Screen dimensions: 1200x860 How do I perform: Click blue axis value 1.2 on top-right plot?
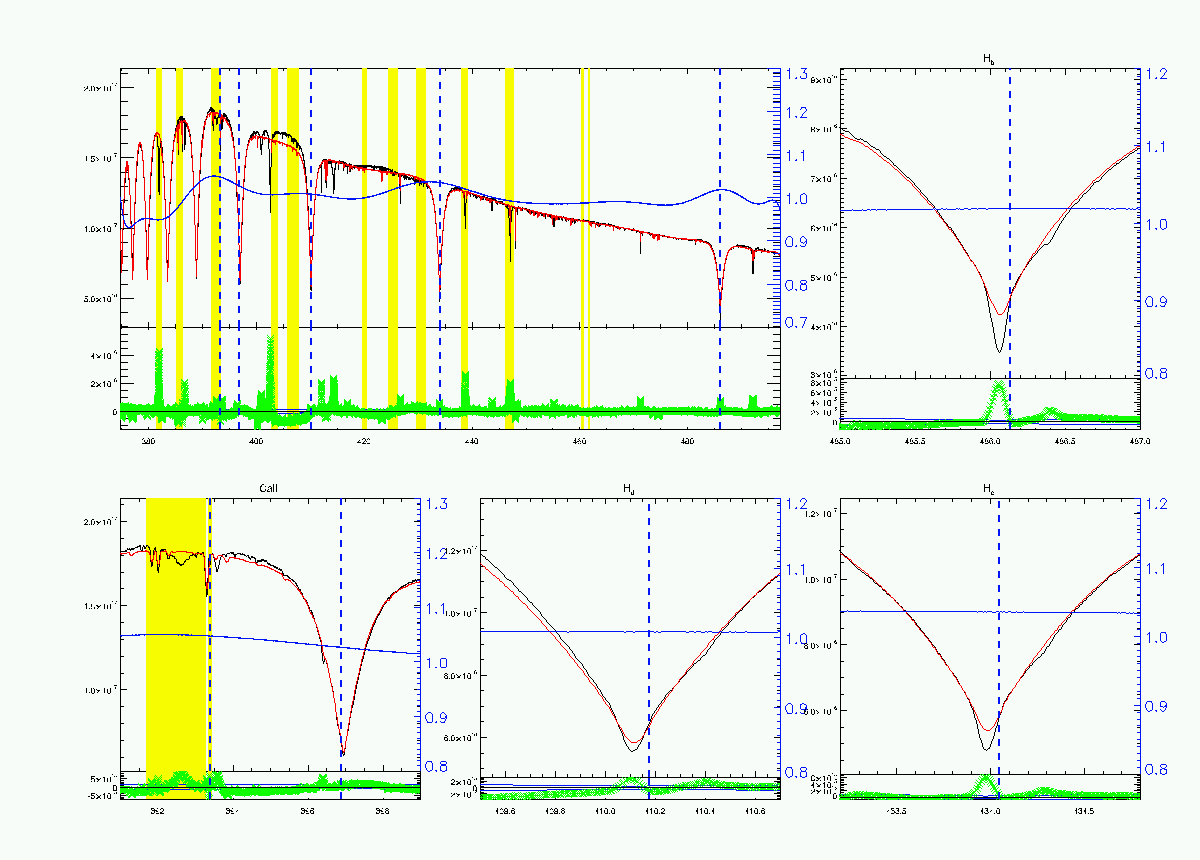pyautogui.click(x=1157, y=73)
